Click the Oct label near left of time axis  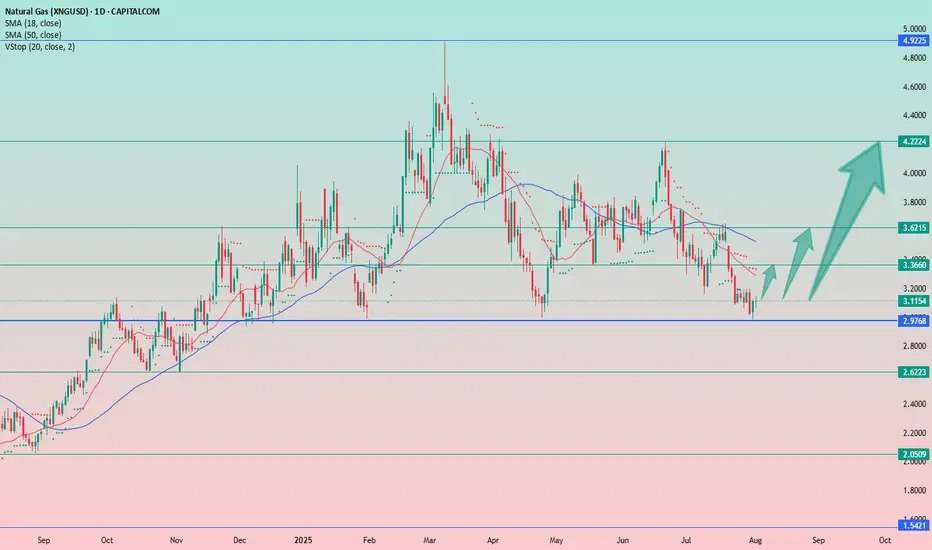click(x=107, y=540)
